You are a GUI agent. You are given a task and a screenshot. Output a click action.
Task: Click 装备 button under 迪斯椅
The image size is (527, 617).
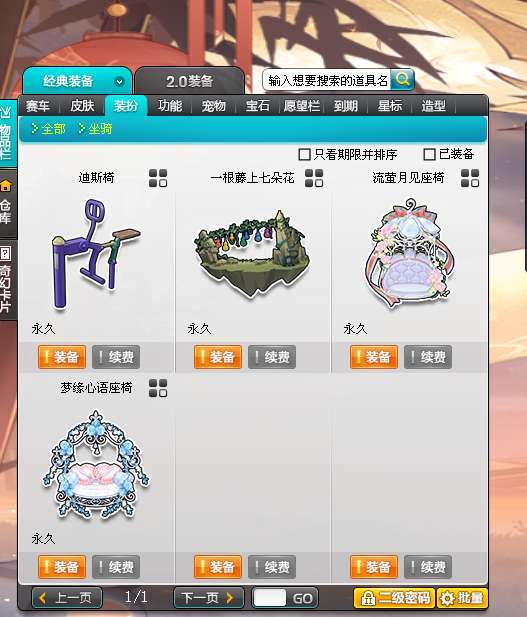[x=62, y=357]
